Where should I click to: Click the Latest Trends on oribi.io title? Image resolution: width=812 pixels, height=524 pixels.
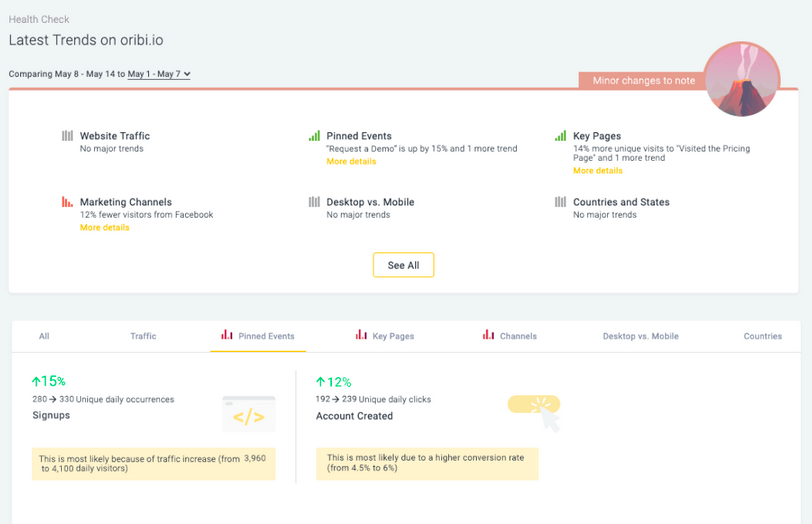pos(86,40)
